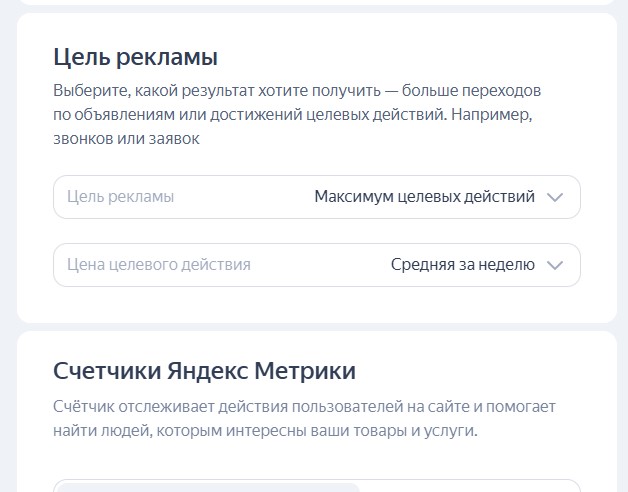
Task: Click the Средняя за неделю value
Action: 463,265
